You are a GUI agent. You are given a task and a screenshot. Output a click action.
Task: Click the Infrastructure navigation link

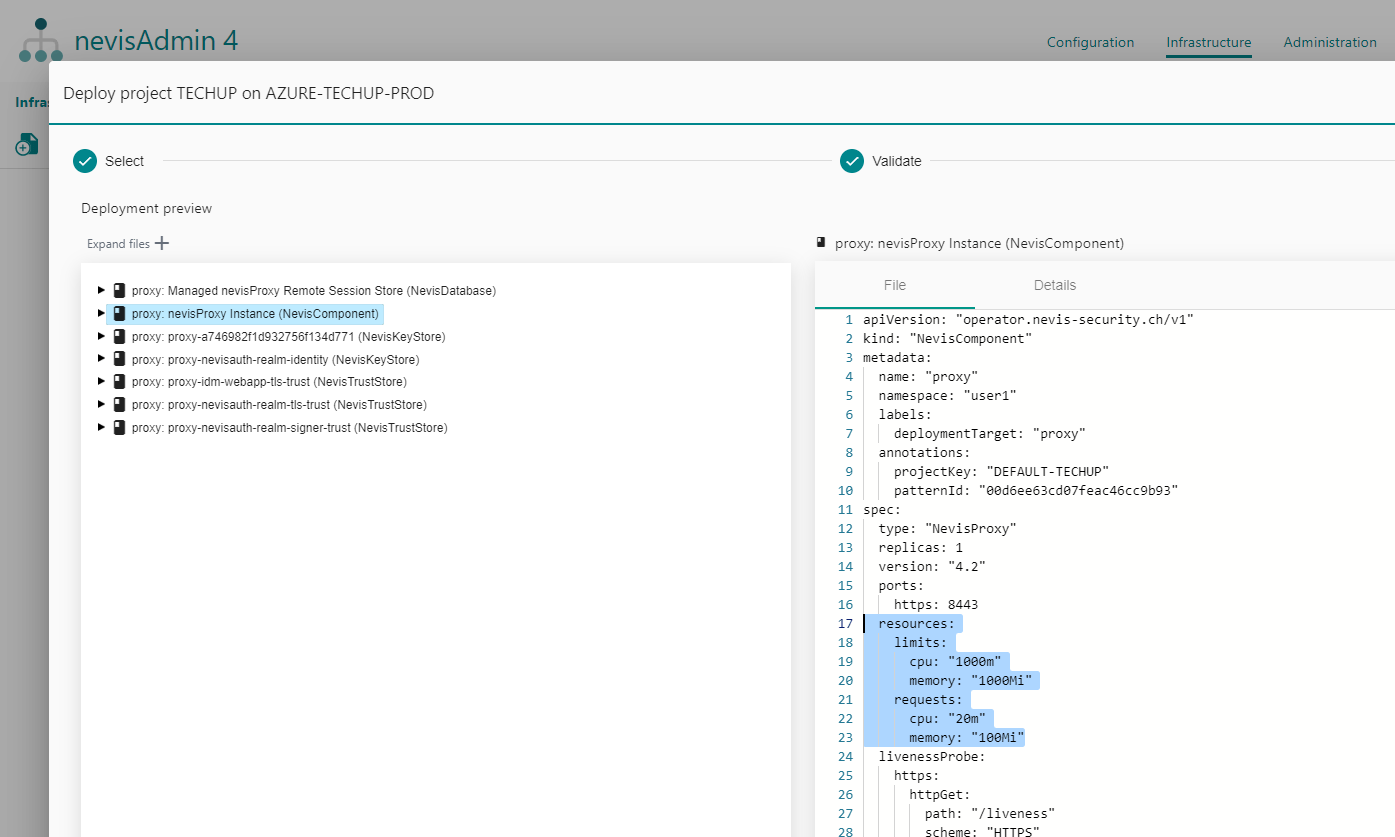coord(1208,42)
